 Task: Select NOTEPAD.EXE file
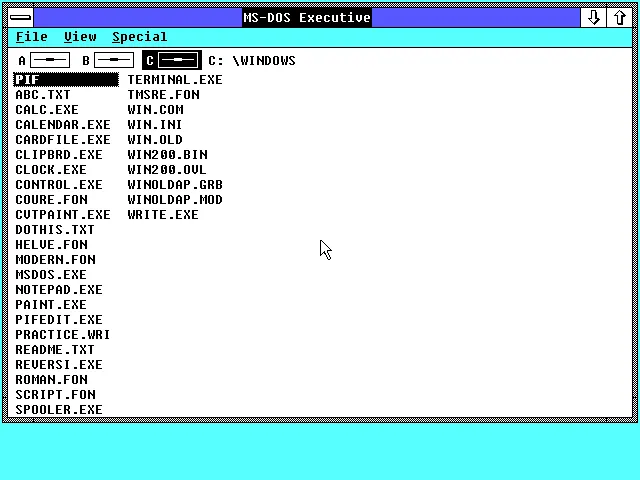tap(59, 290)
